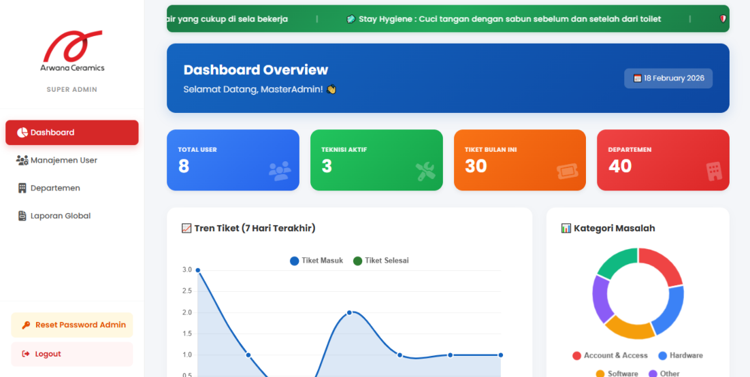Click the SUPER ADMIN role label

[72, 89]
